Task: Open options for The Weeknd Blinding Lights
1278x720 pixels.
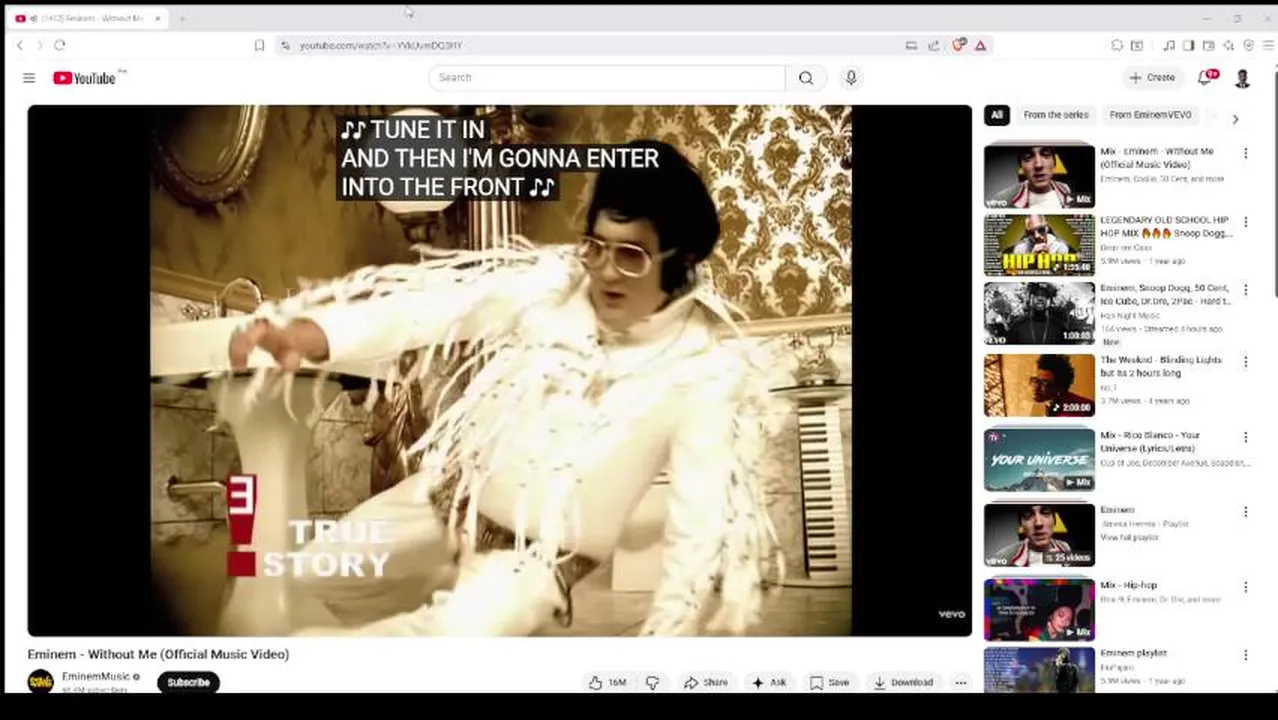Action: [x=1246, y=361]
